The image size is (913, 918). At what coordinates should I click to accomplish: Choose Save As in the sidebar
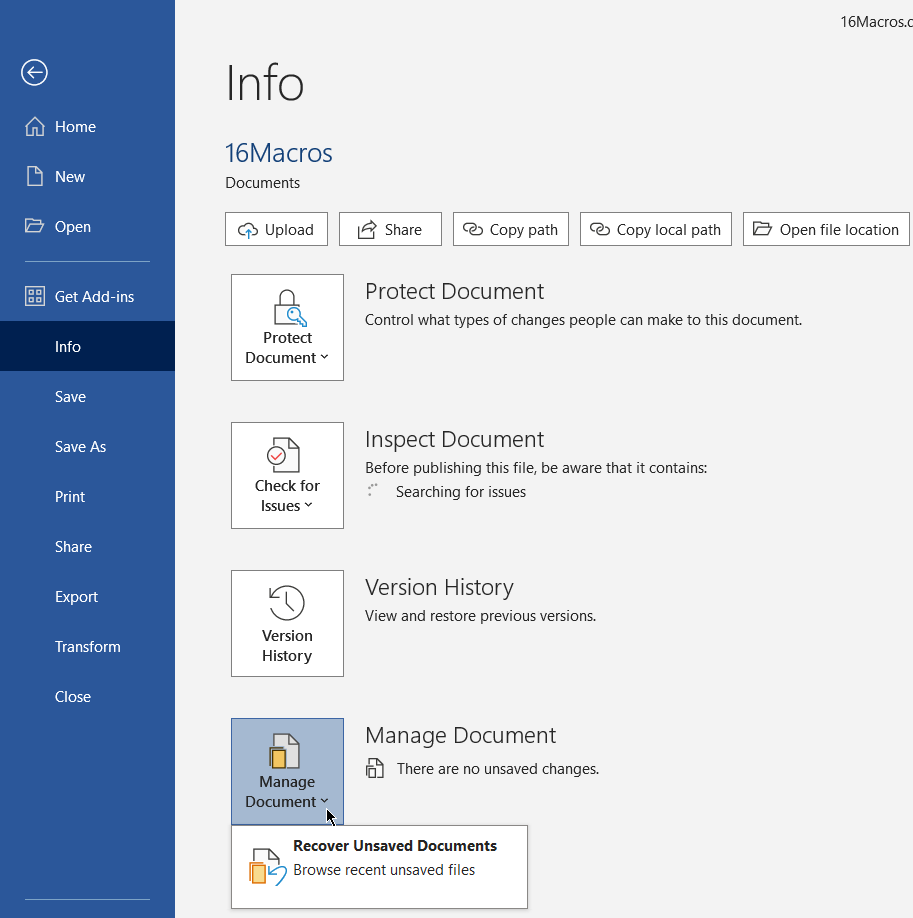coord(87,446)
